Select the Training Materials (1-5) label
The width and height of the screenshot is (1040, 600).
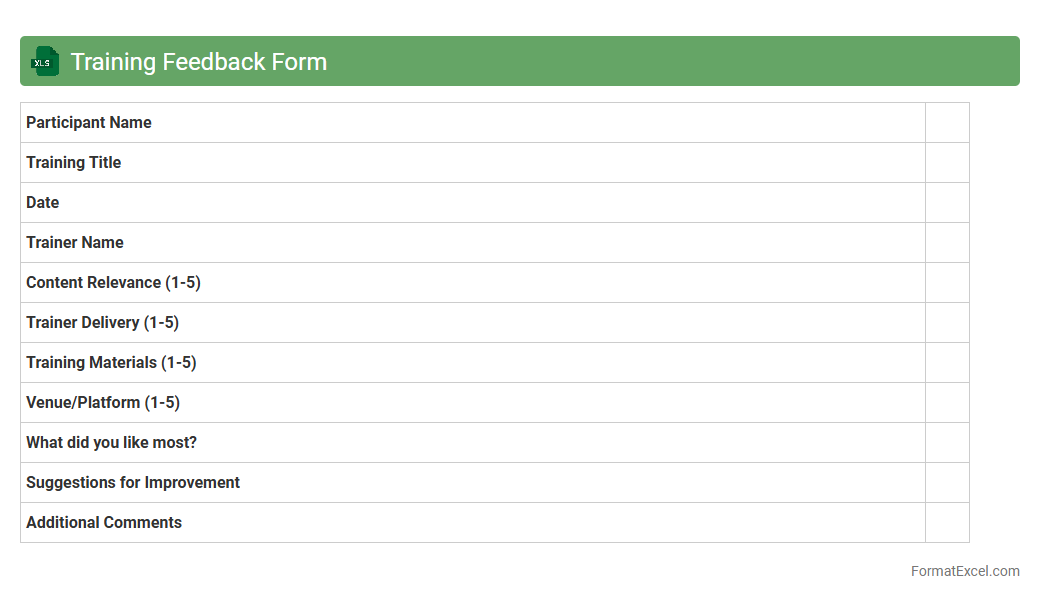pyautogui.click(x=111, y=362)
